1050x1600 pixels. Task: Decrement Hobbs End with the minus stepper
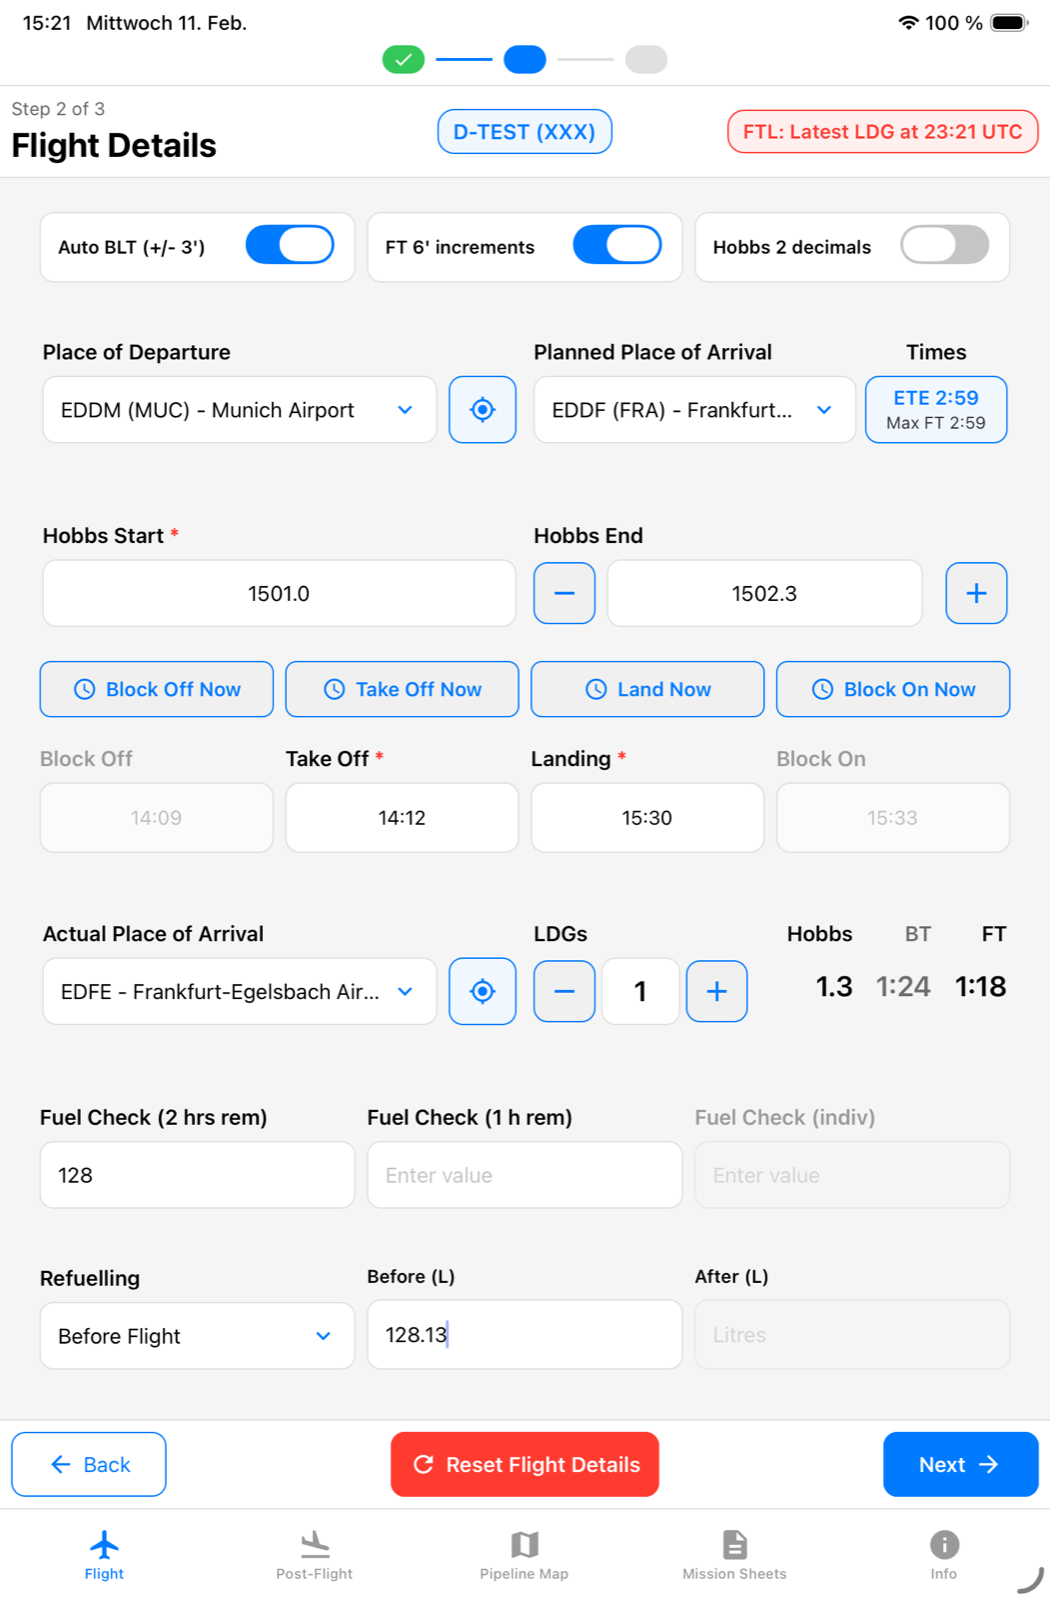coord(563,593)
